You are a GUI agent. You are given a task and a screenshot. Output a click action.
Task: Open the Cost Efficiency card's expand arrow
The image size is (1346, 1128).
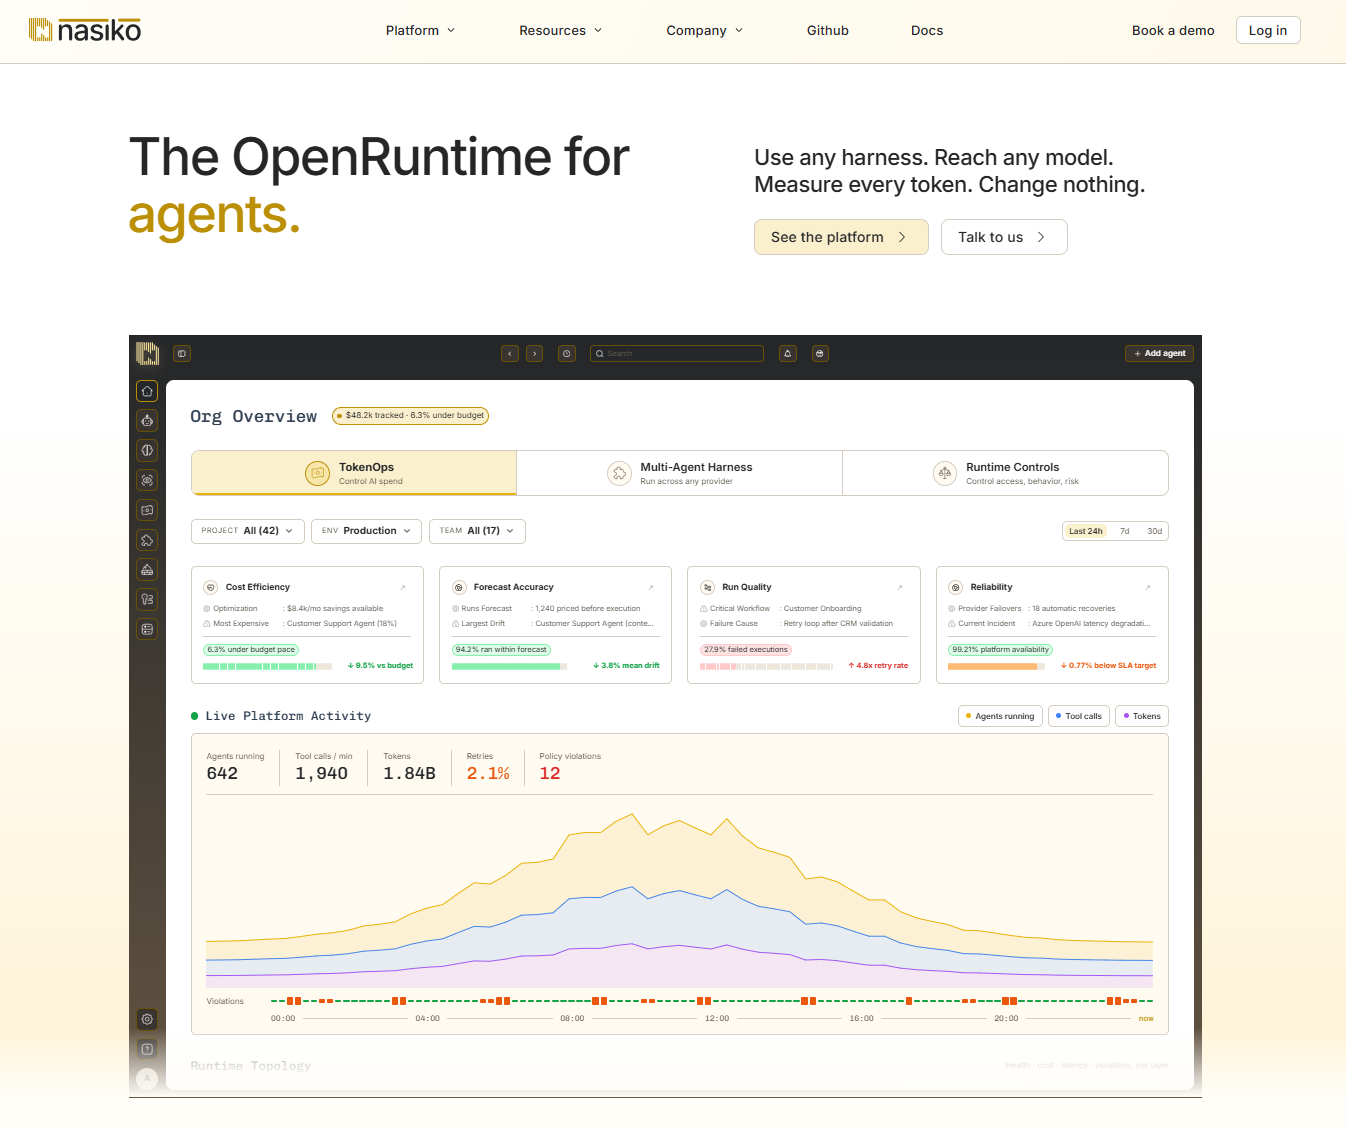coord(403,587)
